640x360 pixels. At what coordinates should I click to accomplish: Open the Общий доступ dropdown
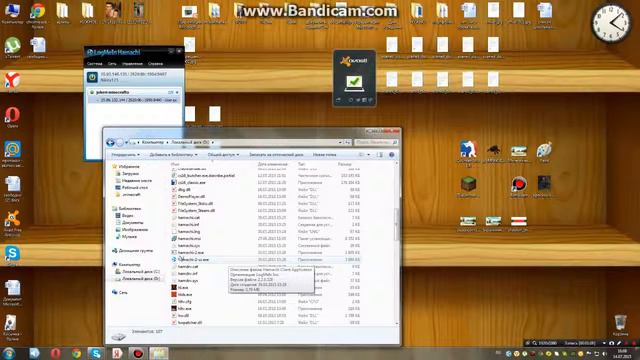tap(223, 155)
